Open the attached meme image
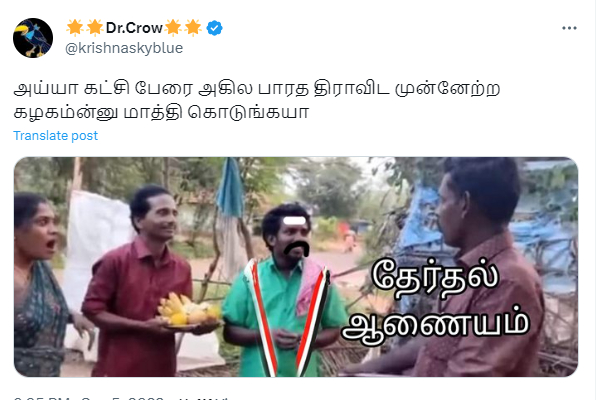 pos(296,267)
